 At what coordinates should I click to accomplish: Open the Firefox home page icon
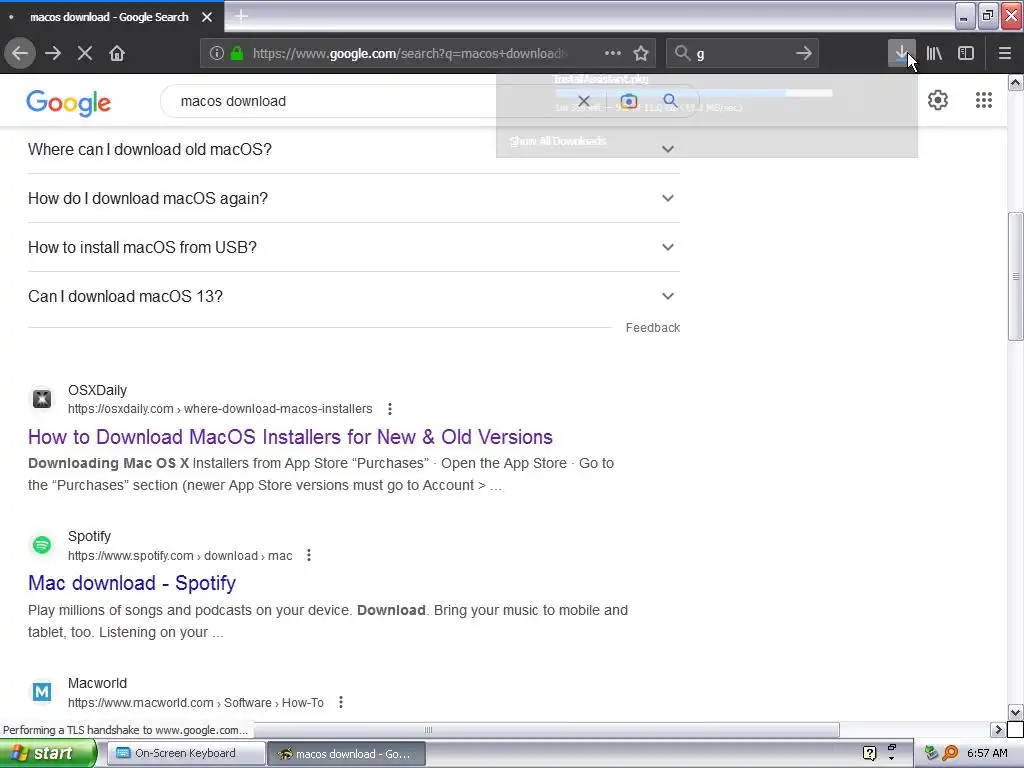click(117, 54)
